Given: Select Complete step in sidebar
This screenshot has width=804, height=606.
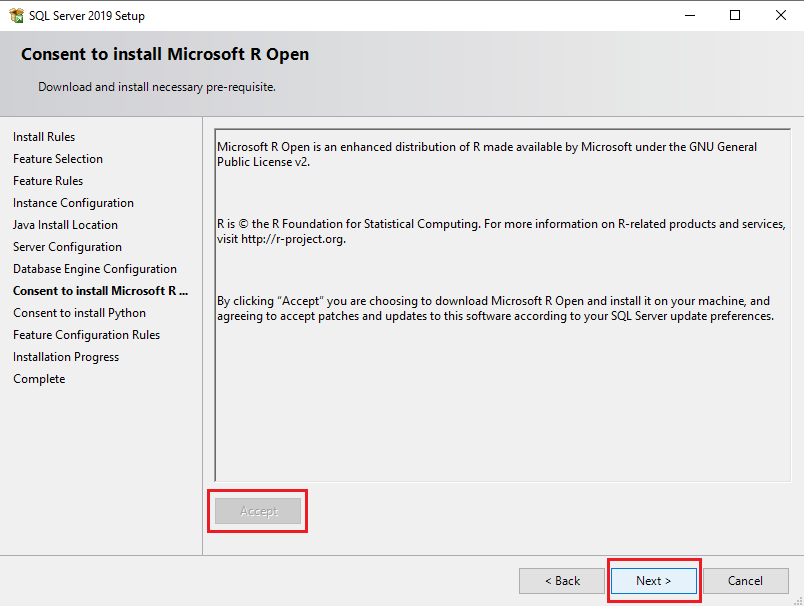Looking at the screenshot, I should coord(39,379).
